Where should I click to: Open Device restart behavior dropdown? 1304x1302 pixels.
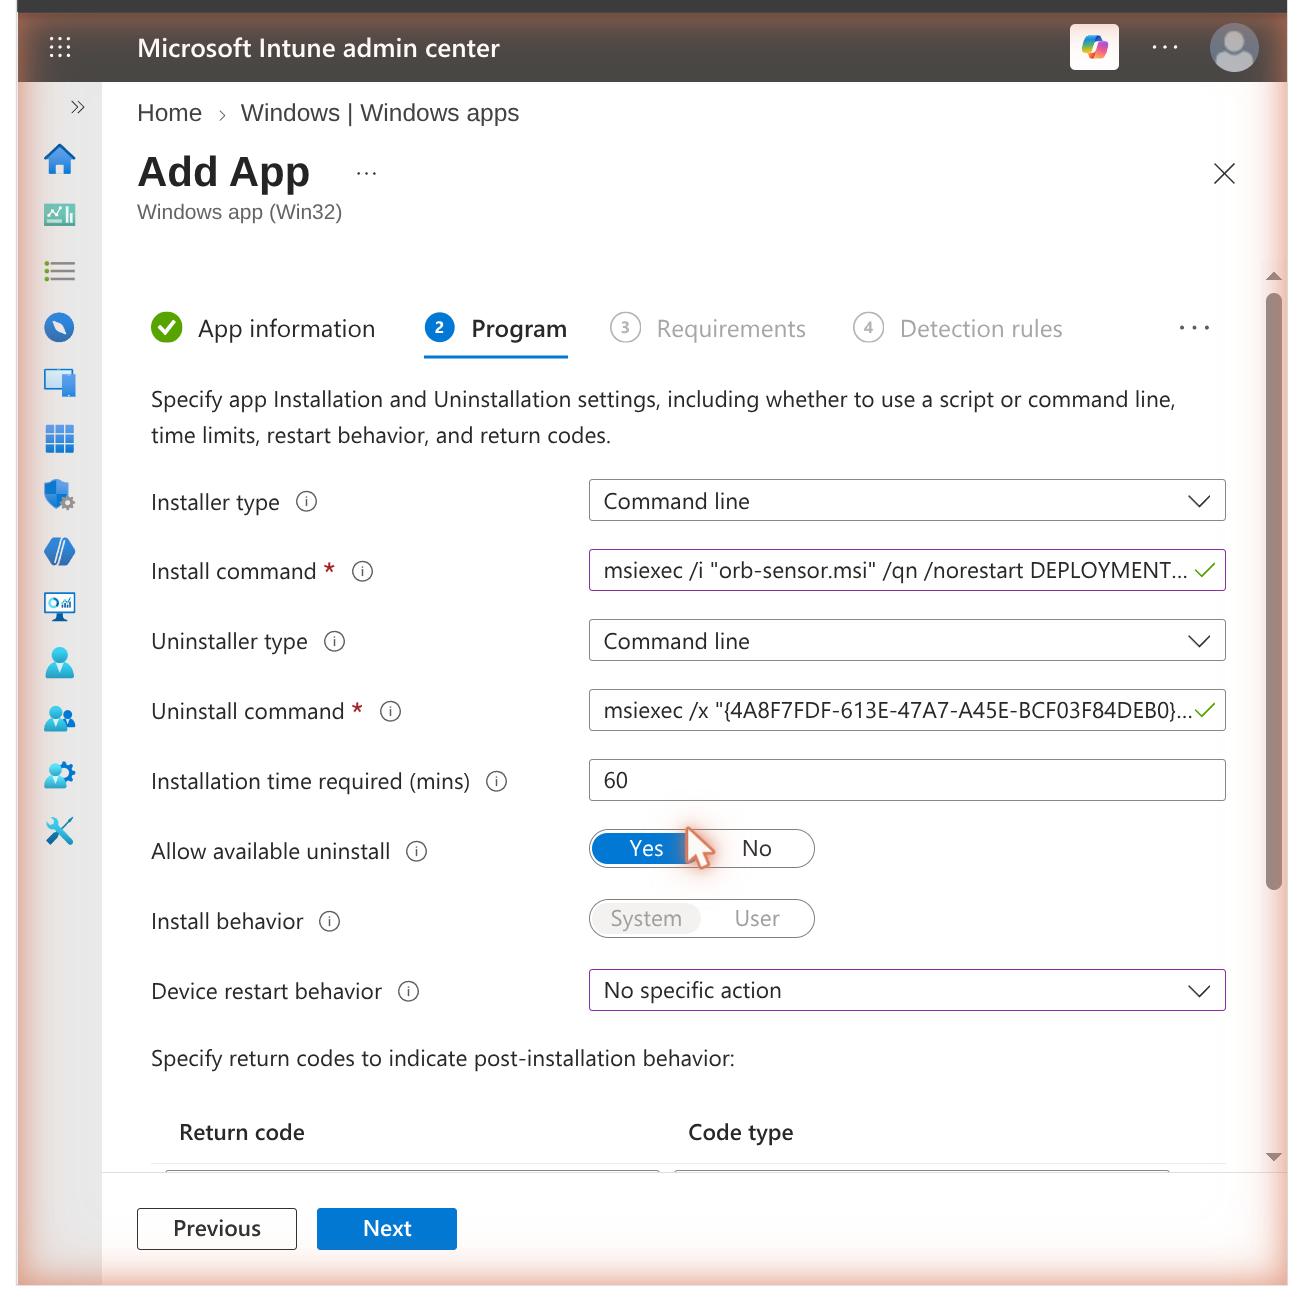[907, 990]
